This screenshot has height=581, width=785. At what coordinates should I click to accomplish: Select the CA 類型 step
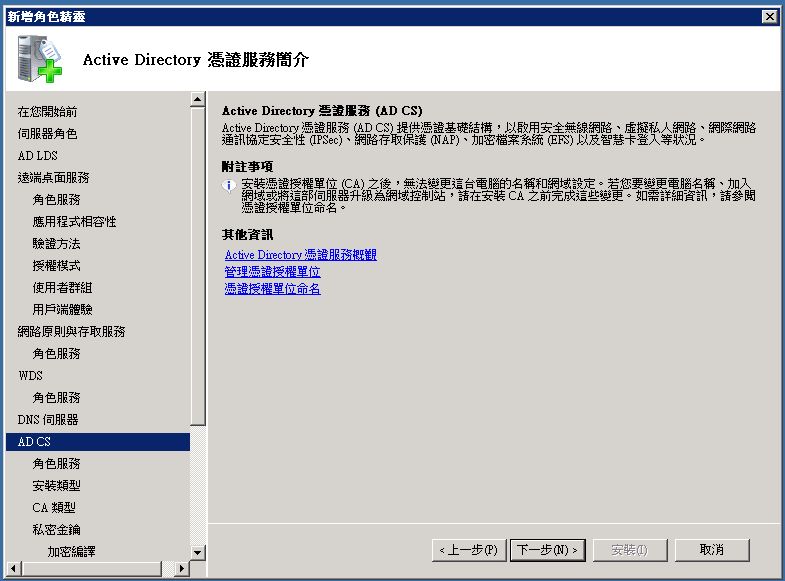(x=54, y=507)
